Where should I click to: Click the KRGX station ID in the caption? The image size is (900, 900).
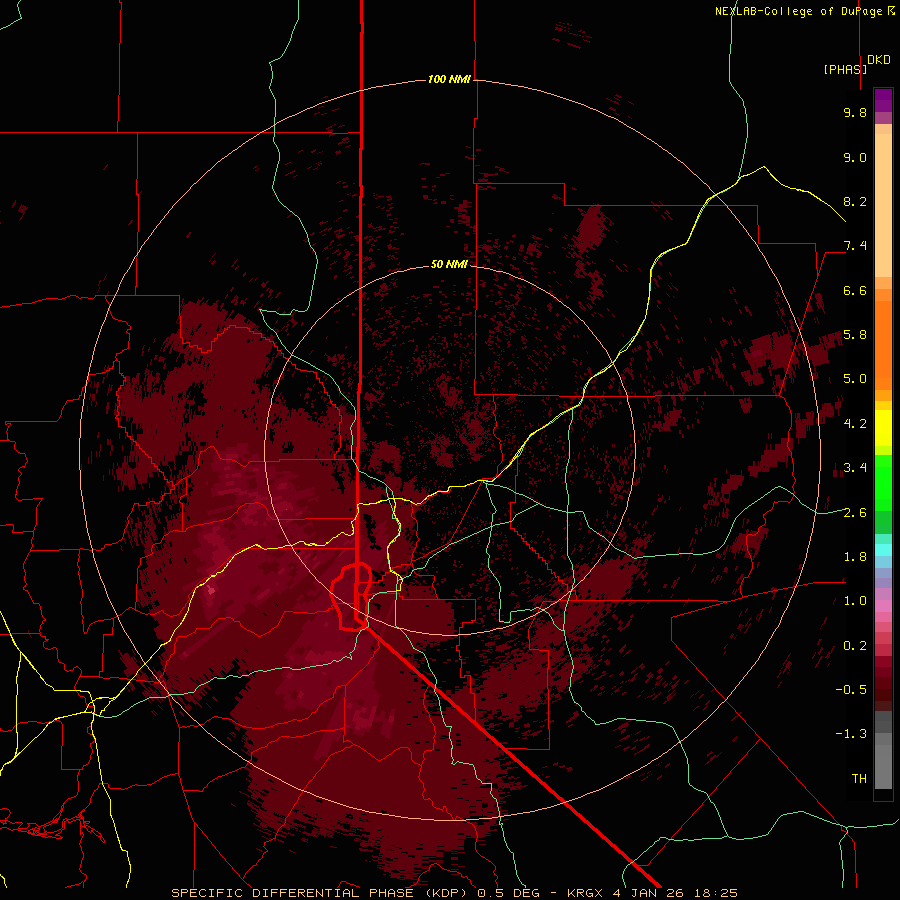point(587,893)
